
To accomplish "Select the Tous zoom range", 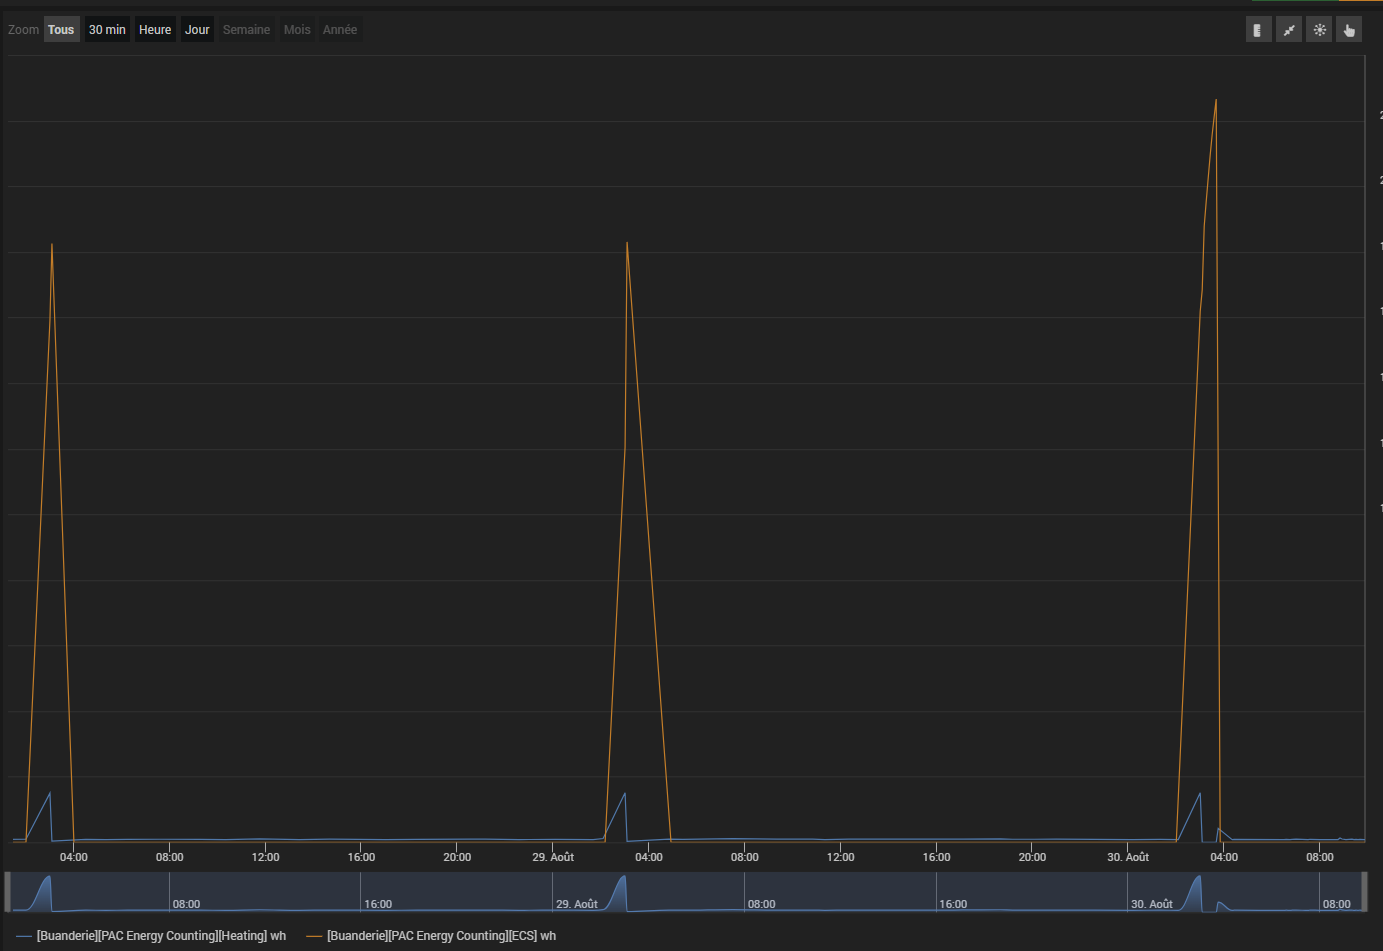I will (61, 30).
